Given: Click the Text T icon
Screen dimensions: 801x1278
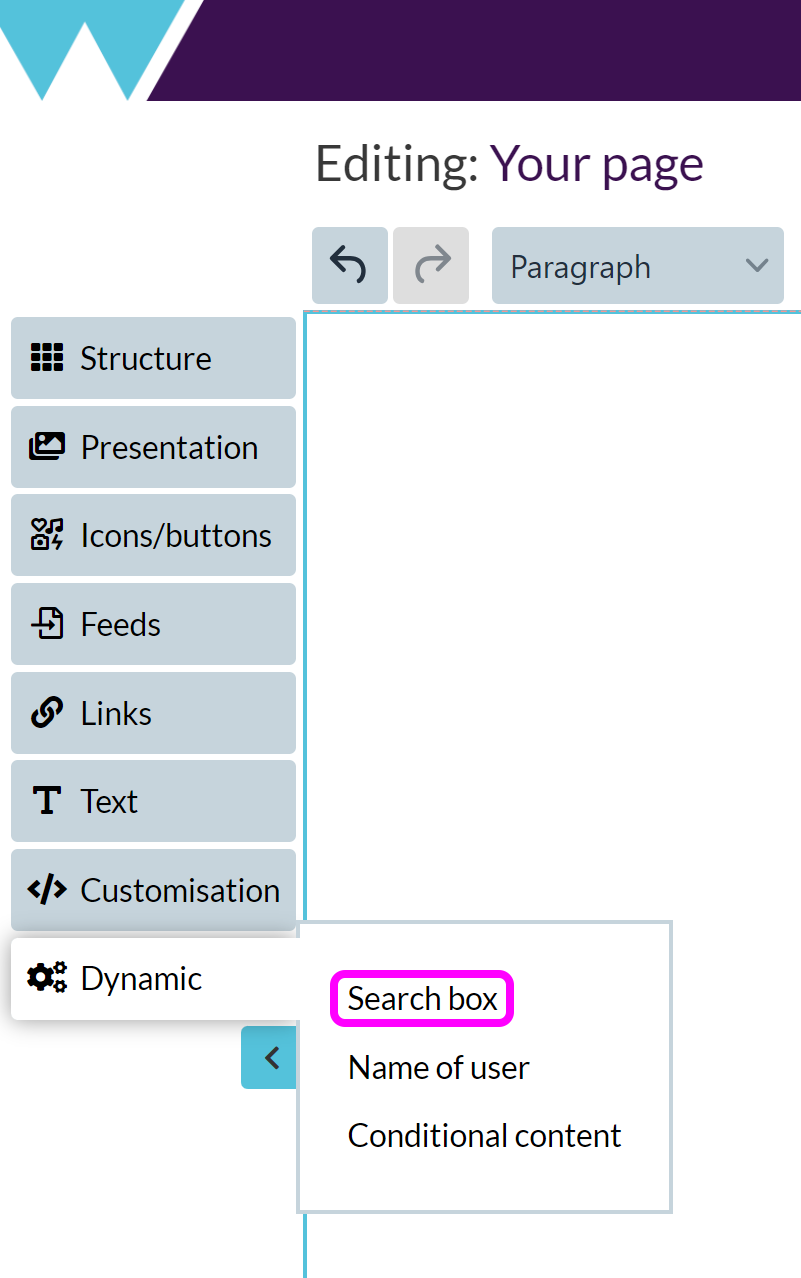Looking at the screenshot, I should coord(47,801).
